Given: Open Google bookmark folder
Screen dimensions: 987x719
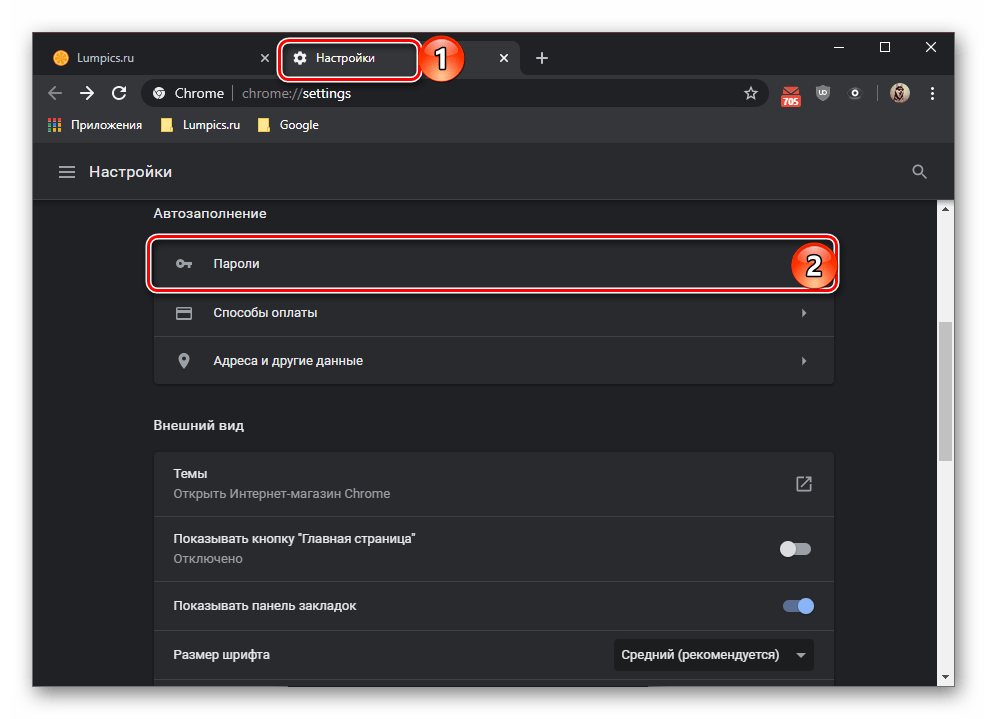Looking at the screenshot, I should [x=288, y=125].
